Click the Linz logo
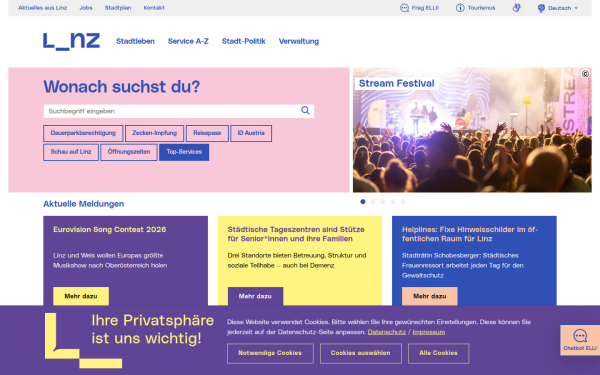The image size is (600, 375). pos(72,41)
